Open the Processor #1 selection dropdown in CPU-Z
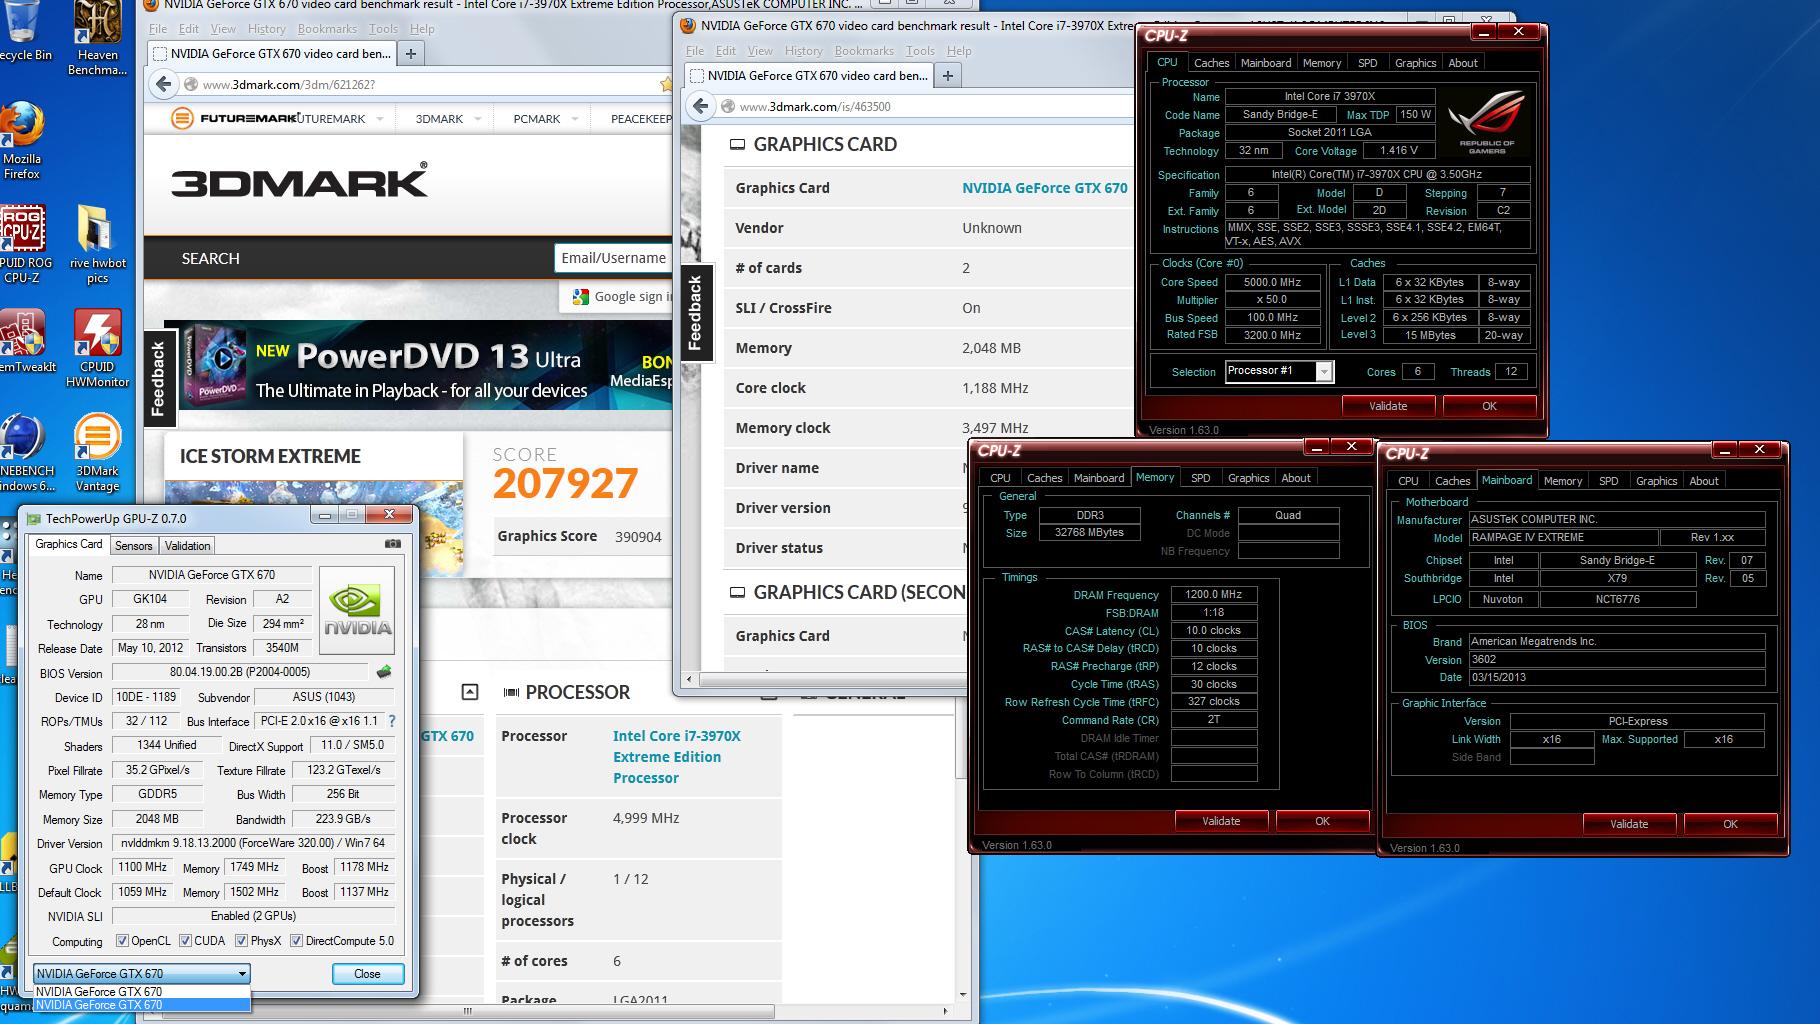The width and height of the screenshot is (1820, 1024). (x=1279, y=371)
